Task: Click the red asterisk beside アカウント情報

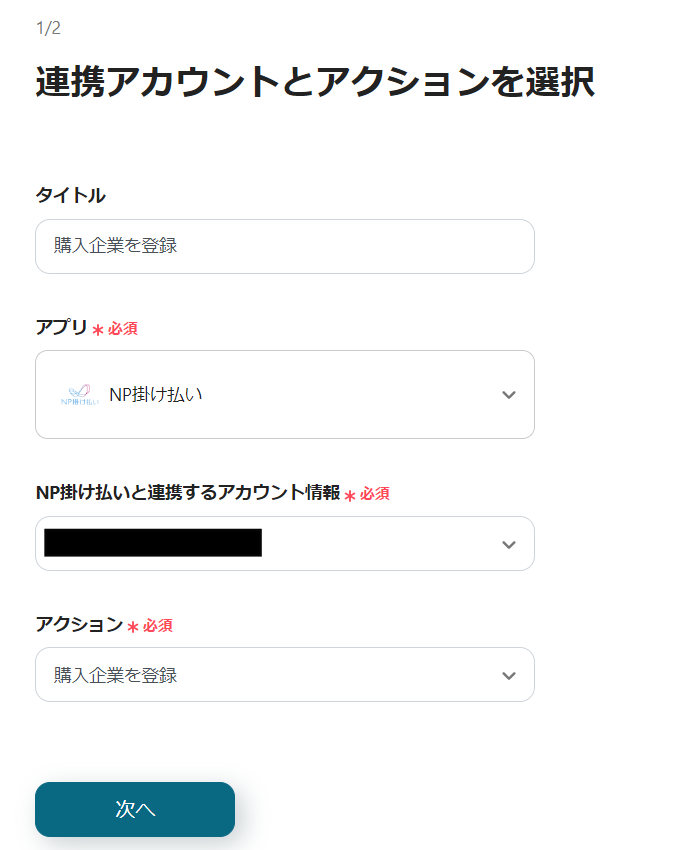Action: (x=350, y=495)
